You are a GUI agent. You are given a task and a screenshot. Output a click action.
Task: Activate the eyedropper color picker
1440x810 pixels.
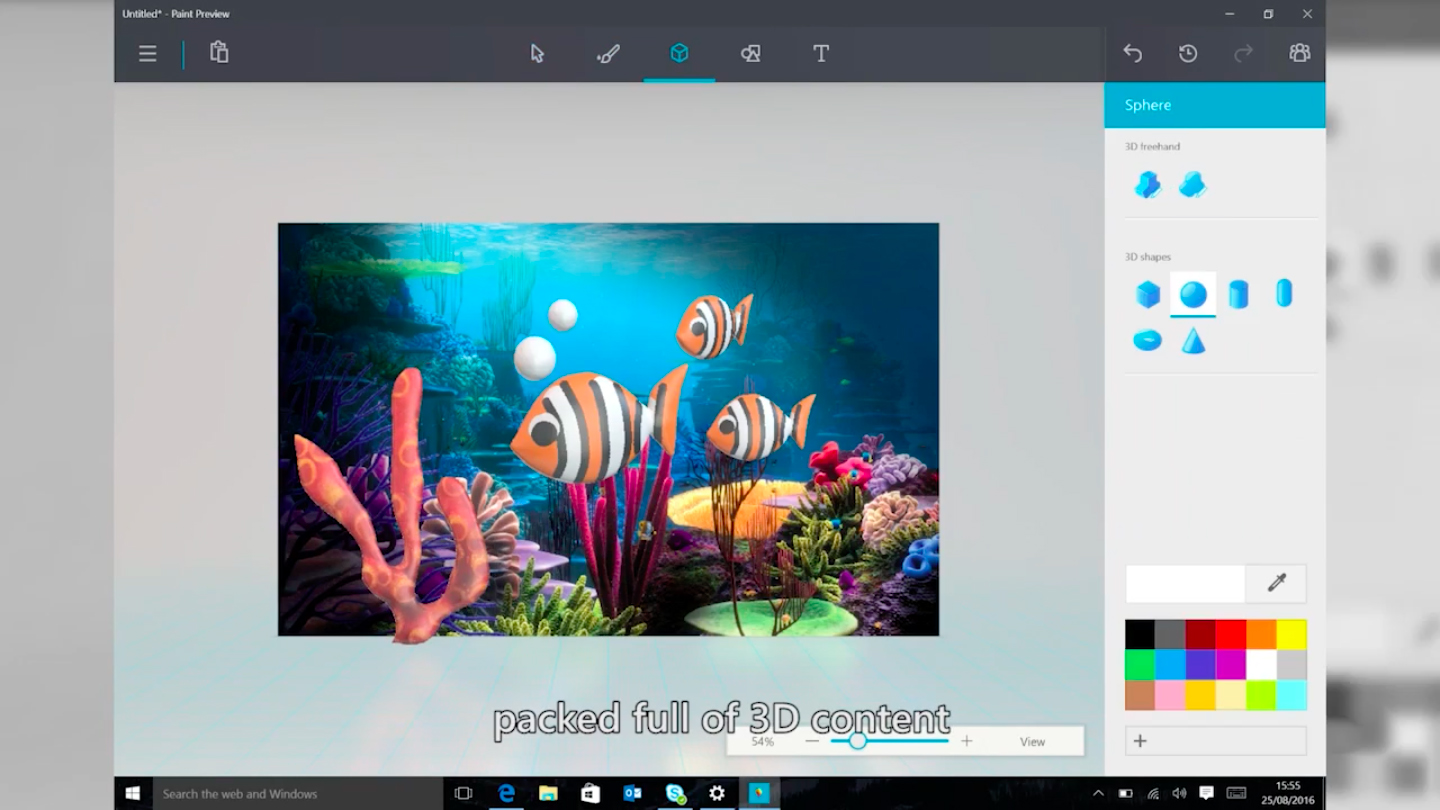tap(1276, 584)
